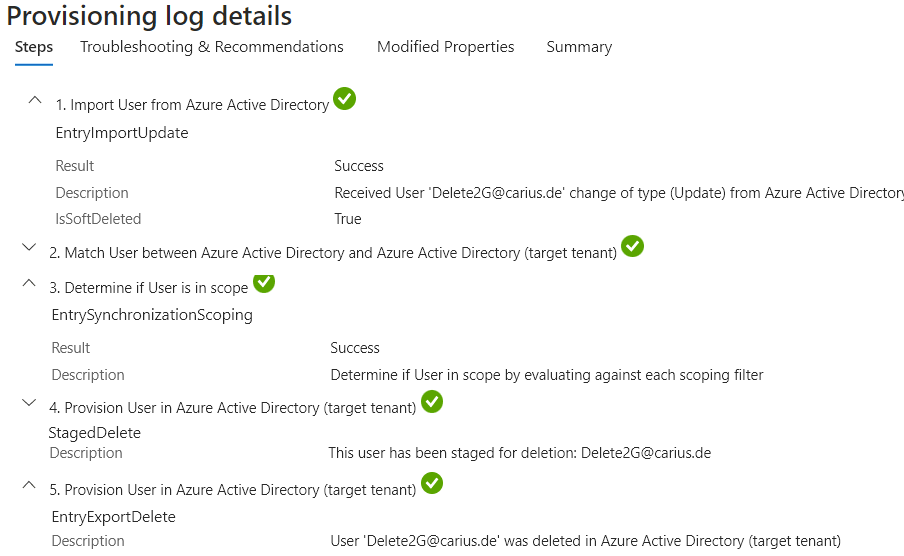This screenshot has width=904, height=556.
Task: Click the staged for deletion description text
Action: (519, 453)
